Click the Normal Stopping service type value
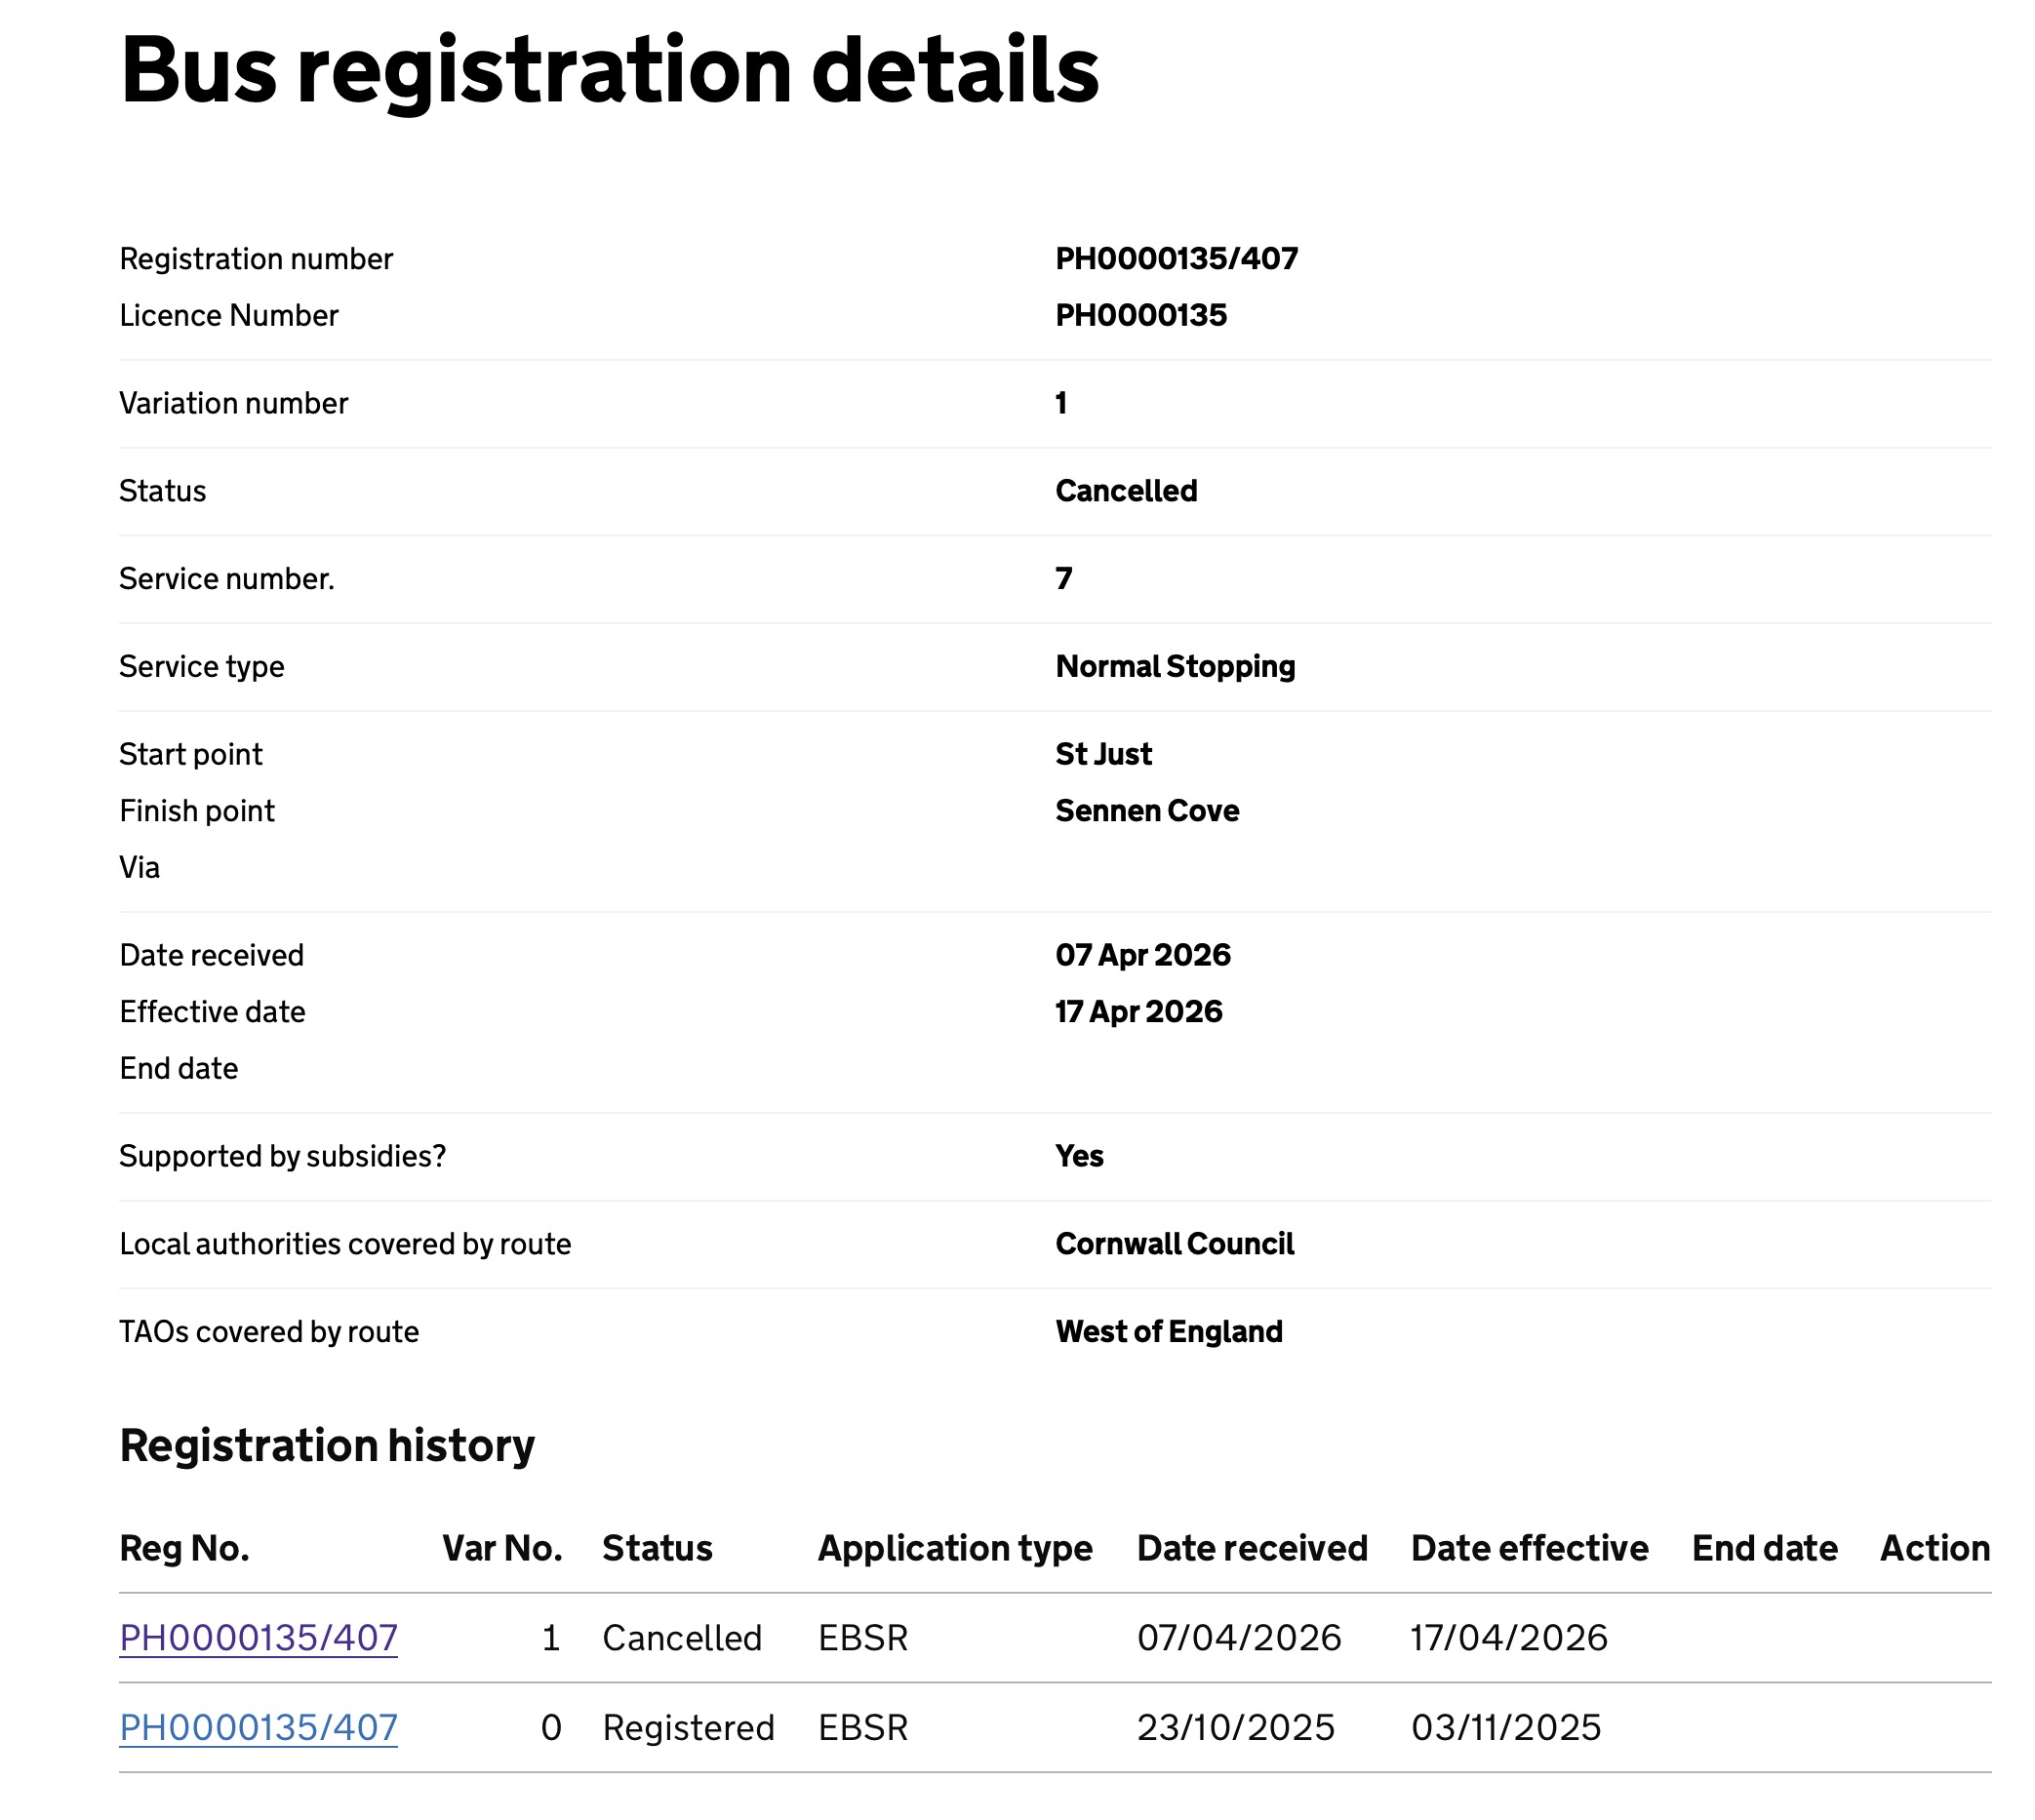This screenshot has width=2035, height=1820. click(1175, 667)
